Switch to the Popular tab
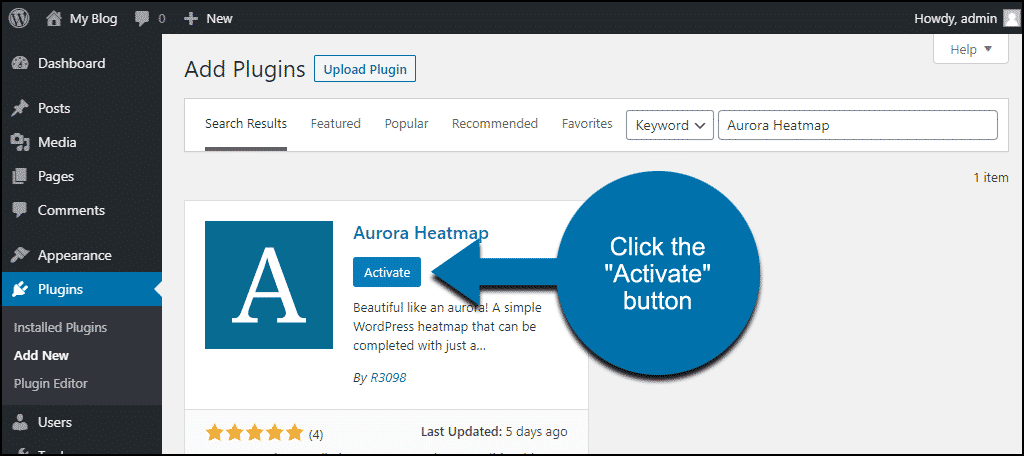This screenshot has width=1024, height=456. 406,123
